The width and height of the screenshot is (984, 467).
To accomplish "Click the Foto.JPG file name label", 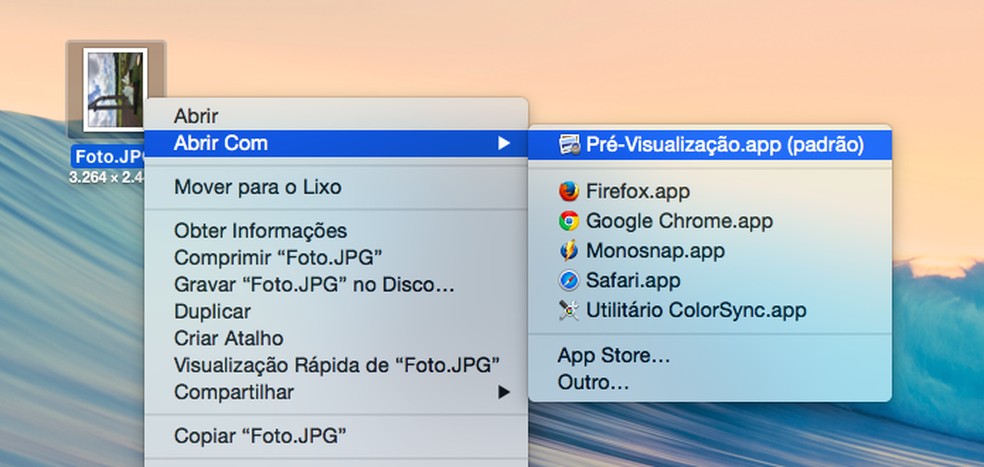I will tap(109, 156).
